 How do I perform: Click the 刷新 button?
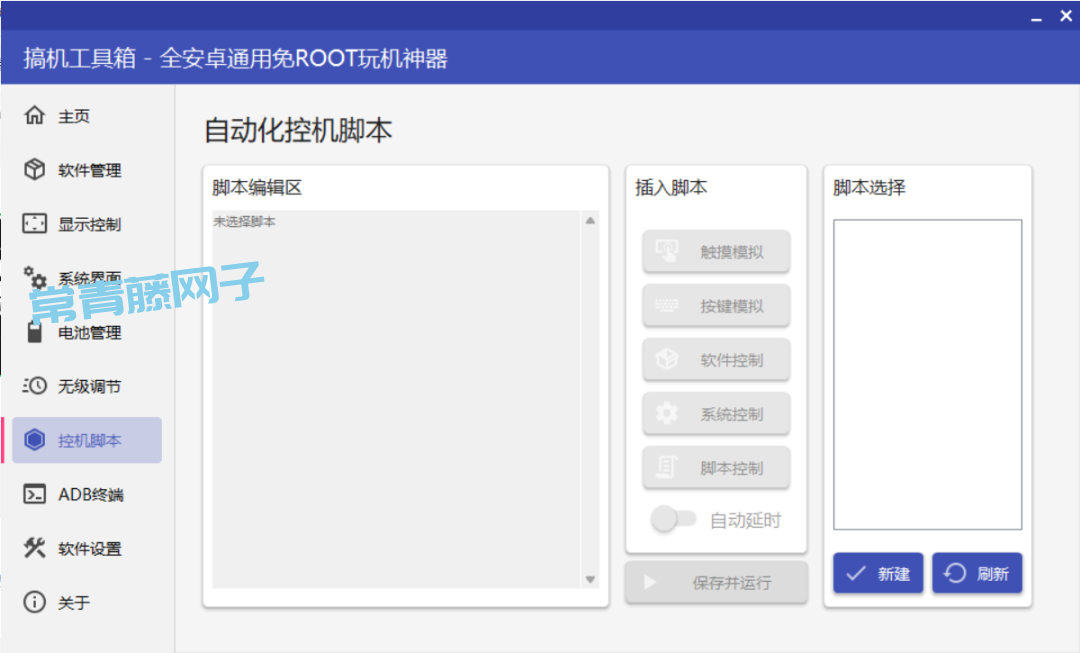pos(977,573)
